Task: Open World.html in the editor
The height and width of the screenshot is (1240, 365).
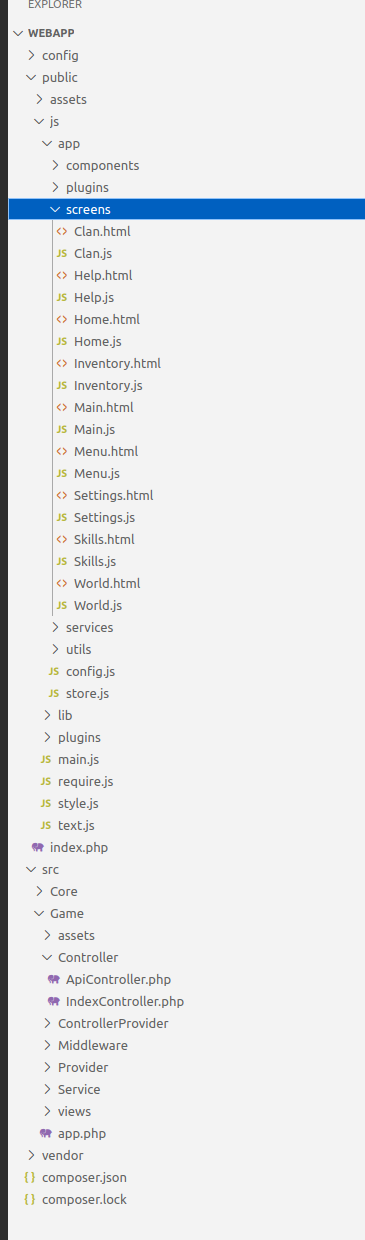Action: pyautogui.click(x=107, y=583)
